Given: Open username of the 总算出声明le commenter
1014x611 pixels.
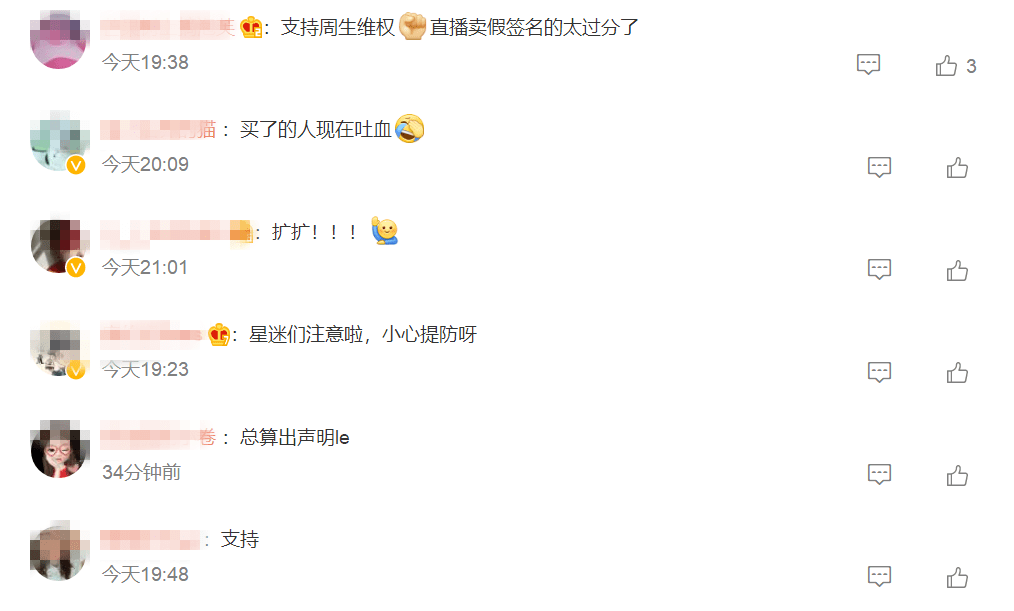Looking at the screenshot, I should (158, 437).
